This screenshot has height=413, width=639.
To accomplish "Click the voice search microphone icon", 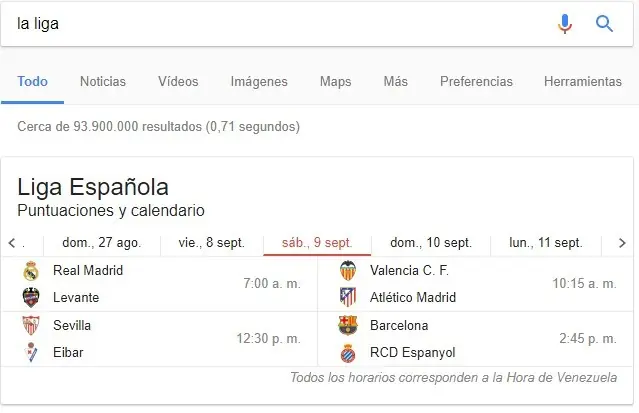I will (565, 24).
